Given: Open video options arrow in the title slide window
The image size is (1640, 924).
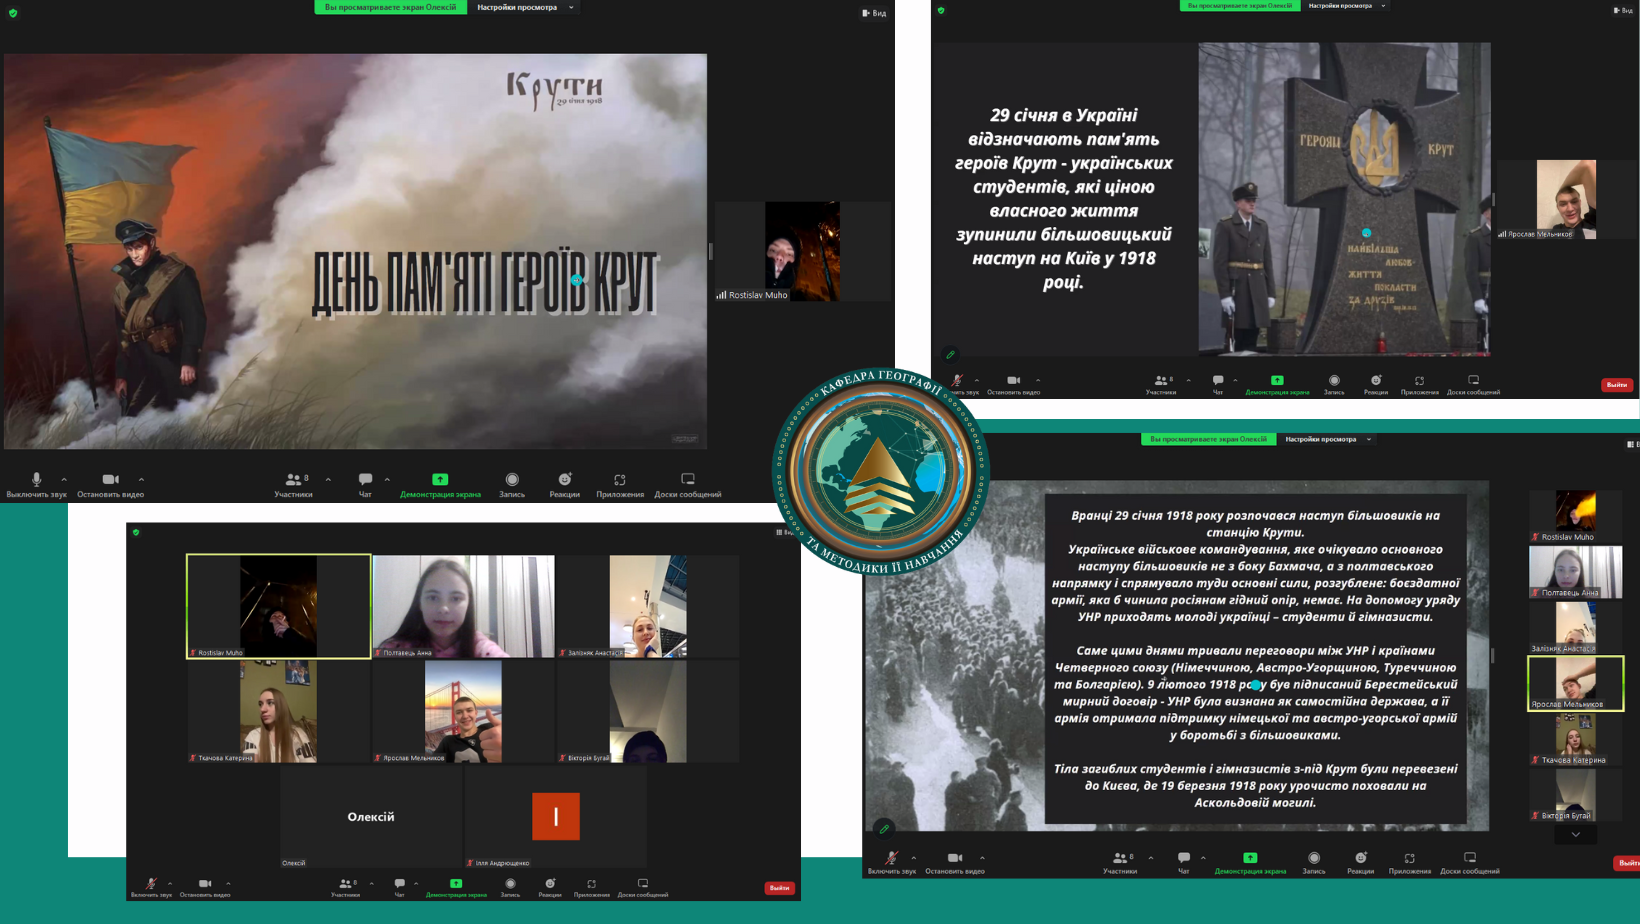Looking at the screenshot, I should pos(141,479).
